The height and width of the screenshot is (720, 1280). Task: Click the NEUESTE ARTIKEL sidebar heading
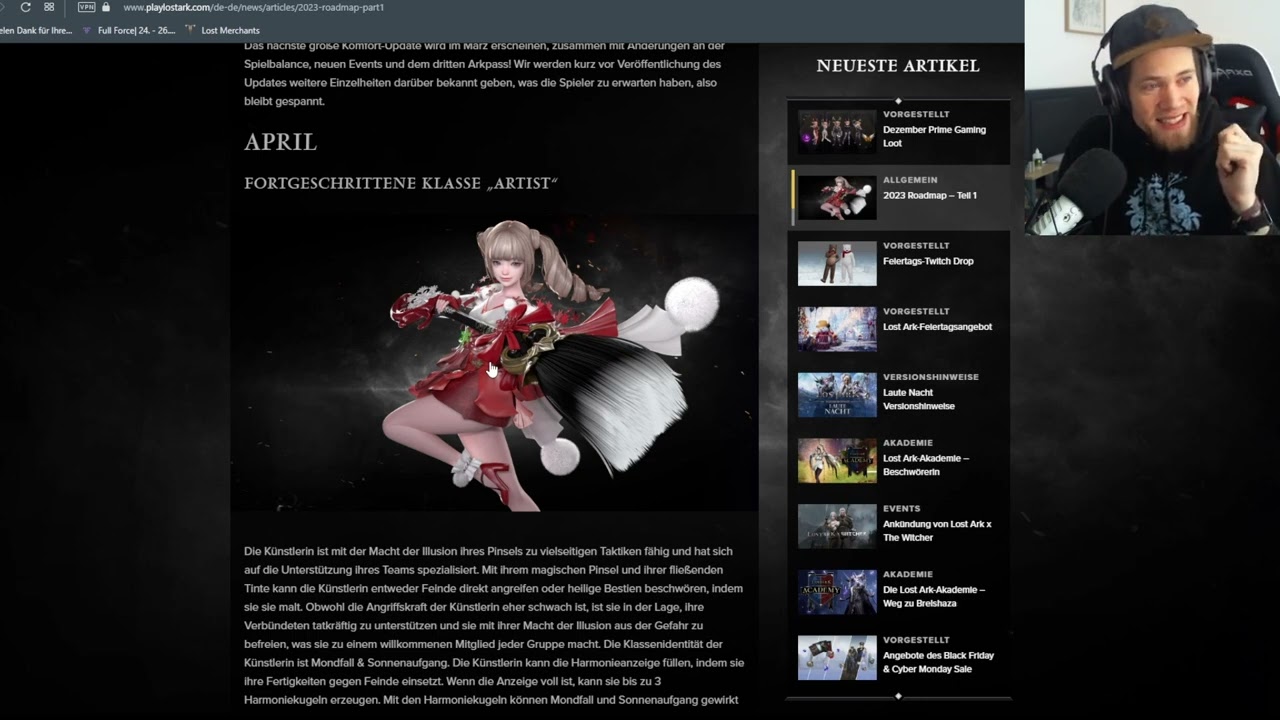click(x=898, y=66)
